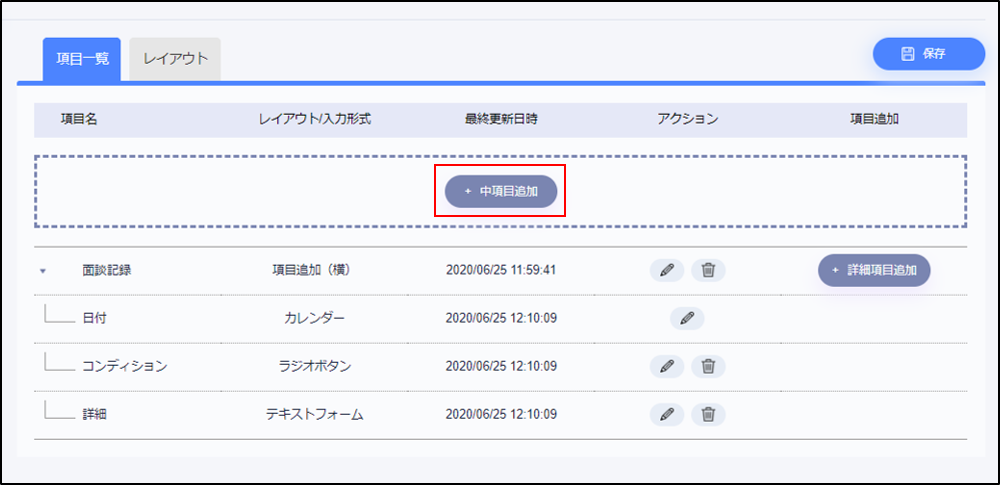The width and height of the screenshot is (1000, 485).
Task: Open the editor for コンディション via its pencil icon
Action: tap(667, 366)
